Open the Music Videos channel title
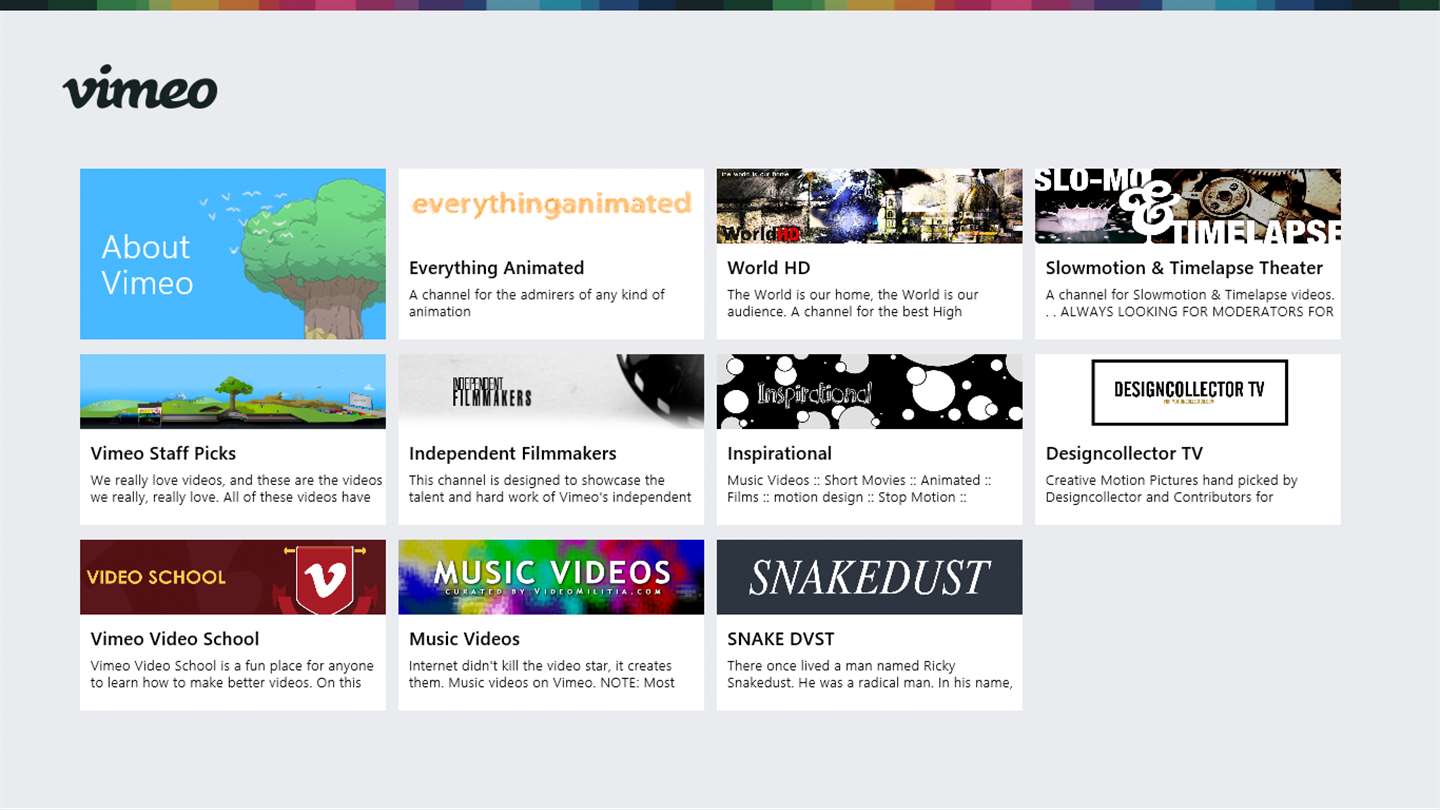Image resolution: width=1440 pixels, height=810 pixels. [464, 639]
